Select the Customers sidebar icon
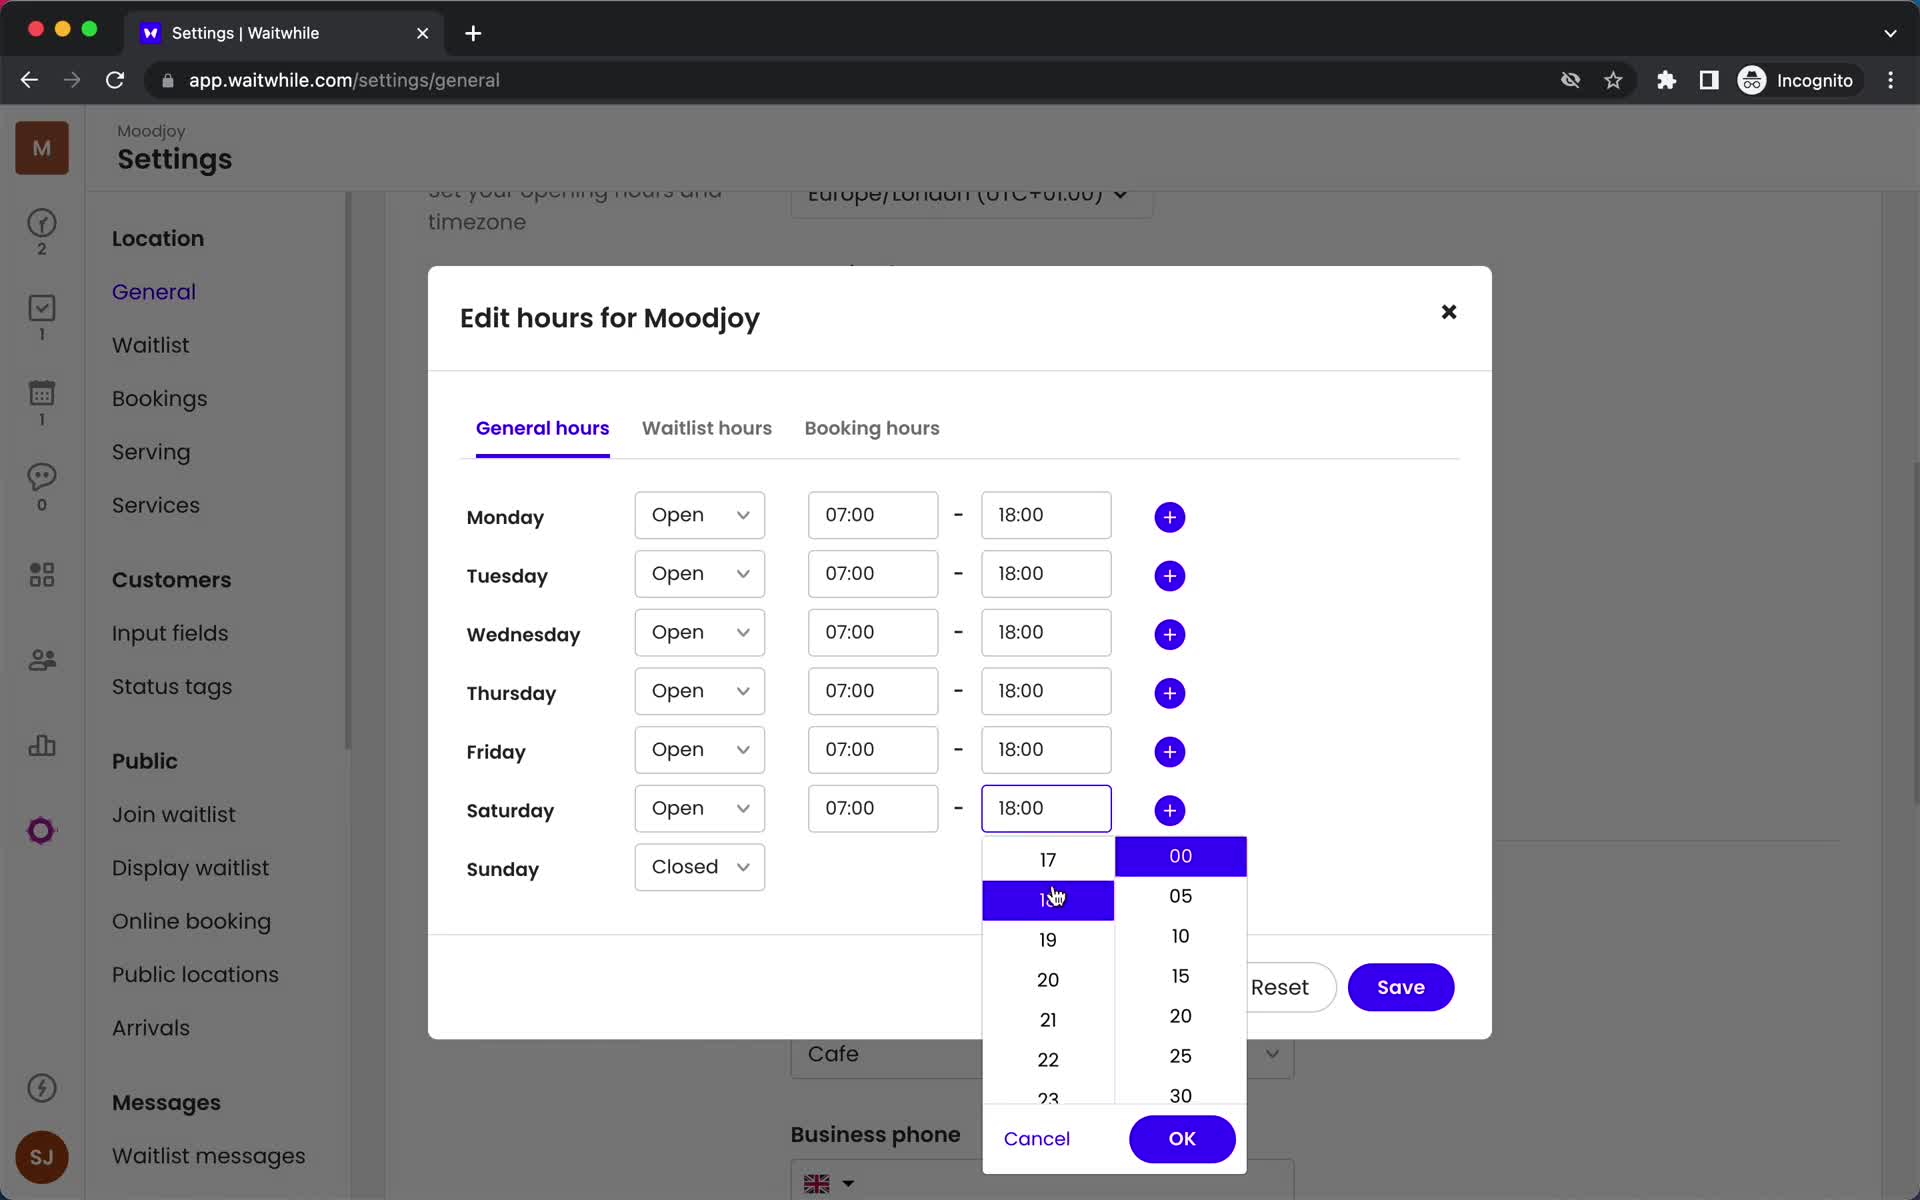Viewport: 1920px width, 1200px height. (x=41, y=659)
